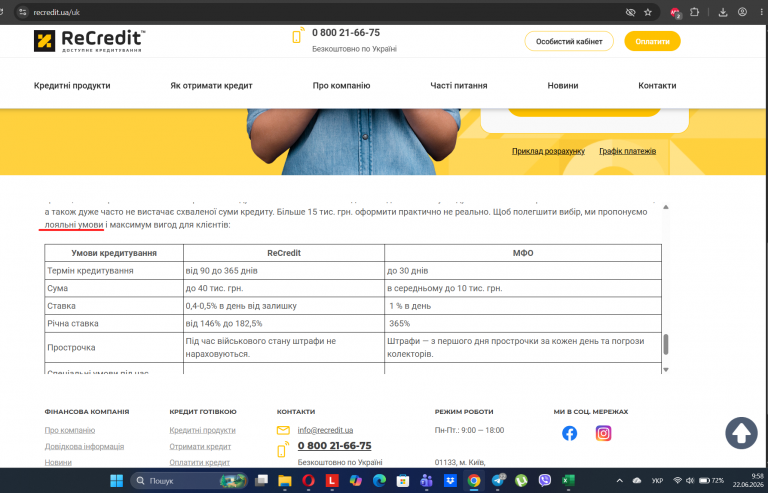This screenshot has width=768, height=493.
Task: Show hidden tray icons chevron
Action: pyautogui.click(x=620, y=481)
